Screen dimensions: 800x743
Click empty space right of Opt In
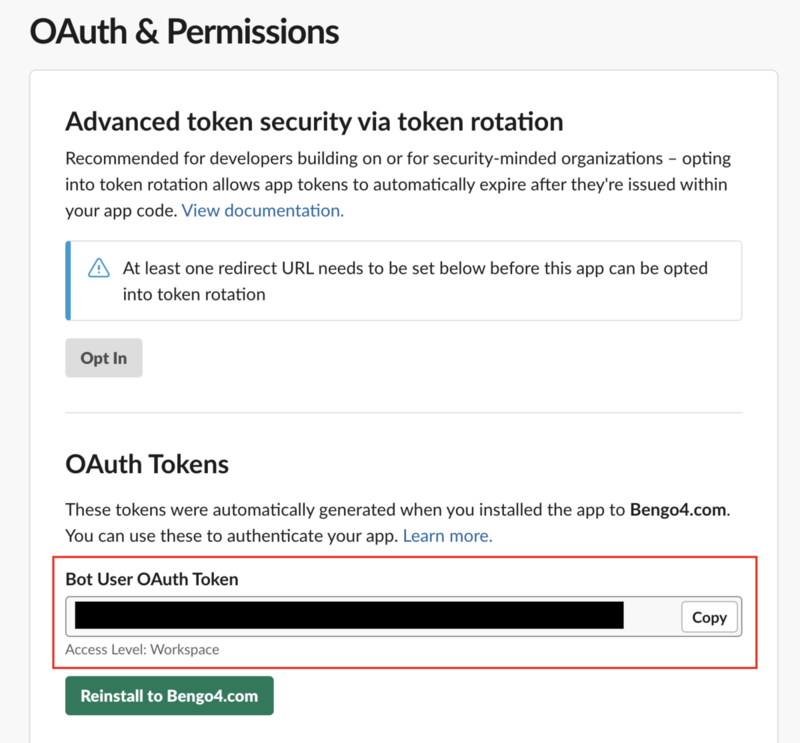tap(439, 358)
